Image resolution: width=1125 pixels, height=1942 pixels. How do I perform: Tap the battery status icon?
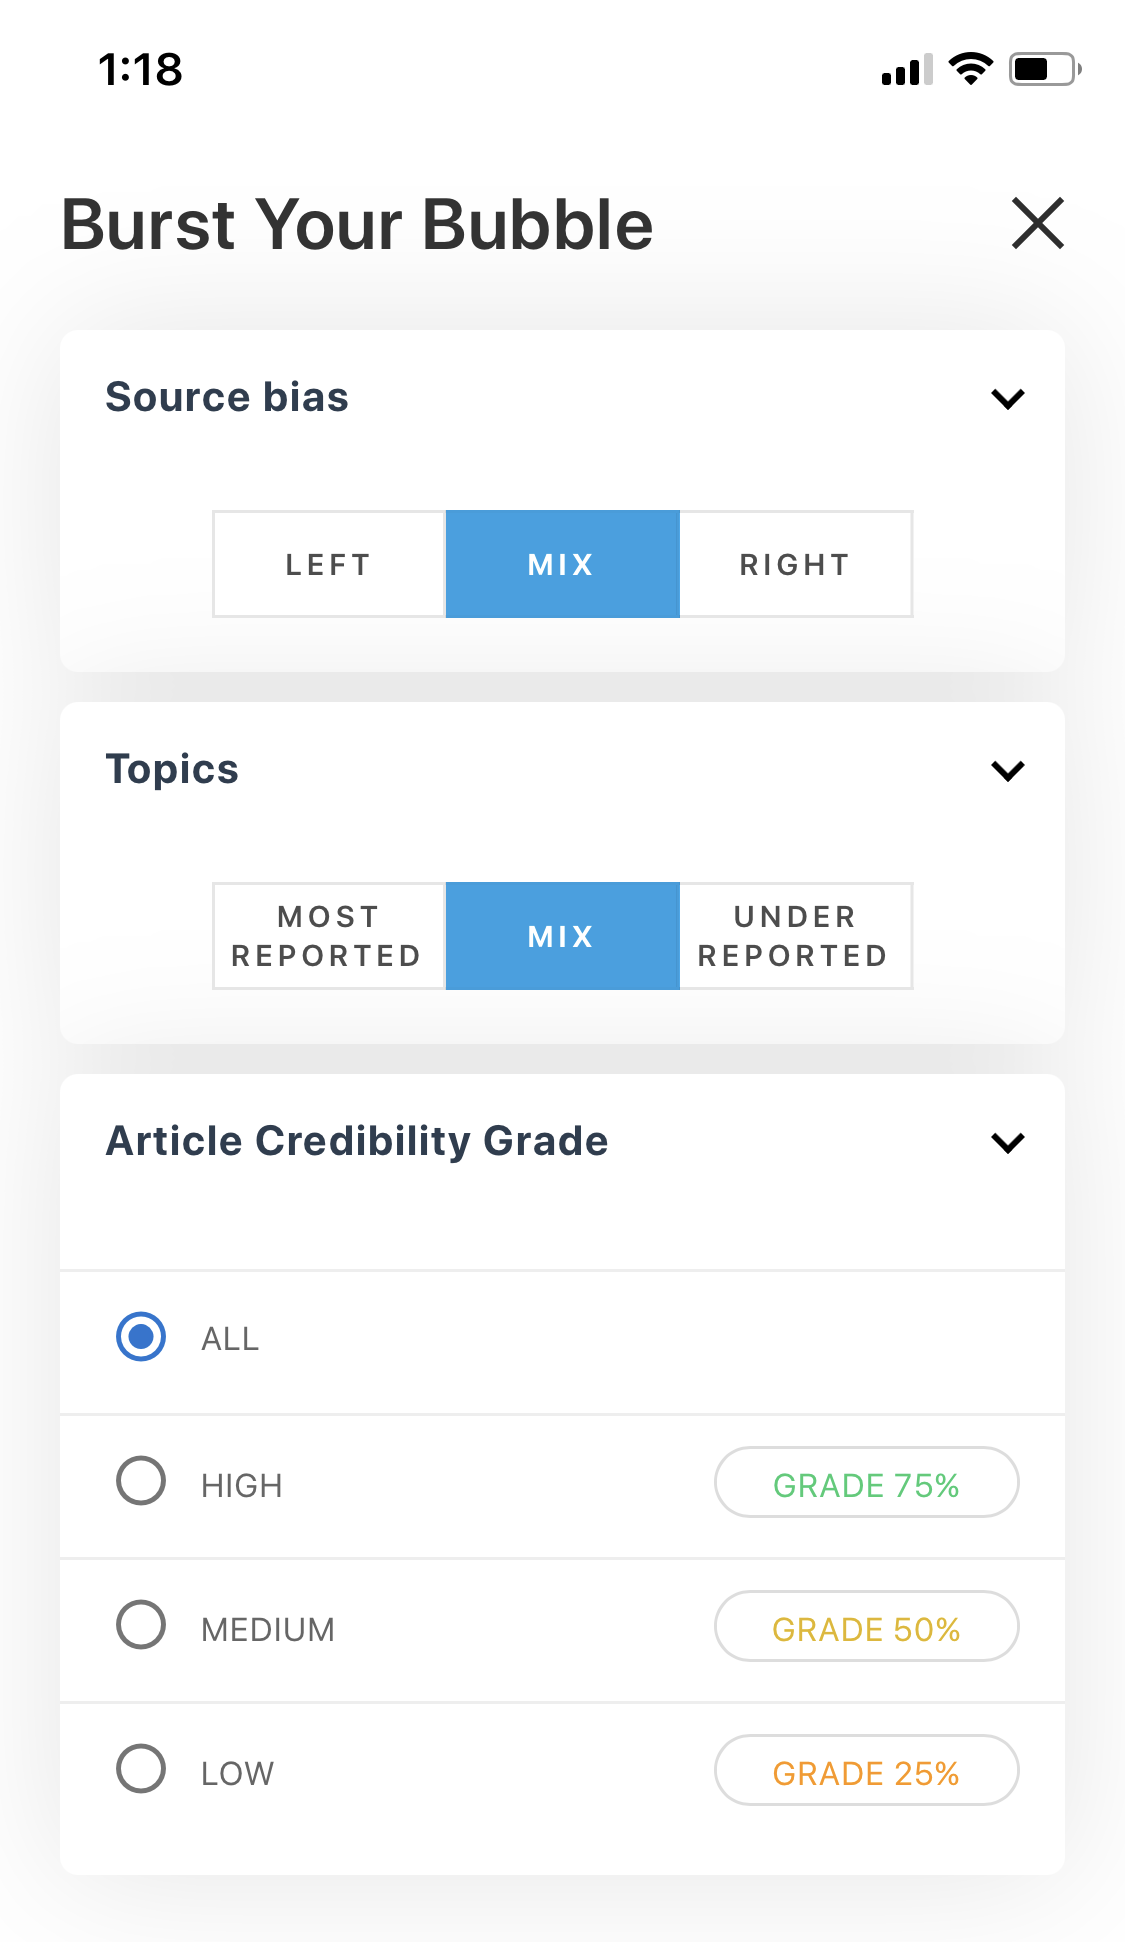click(1045, 69)
